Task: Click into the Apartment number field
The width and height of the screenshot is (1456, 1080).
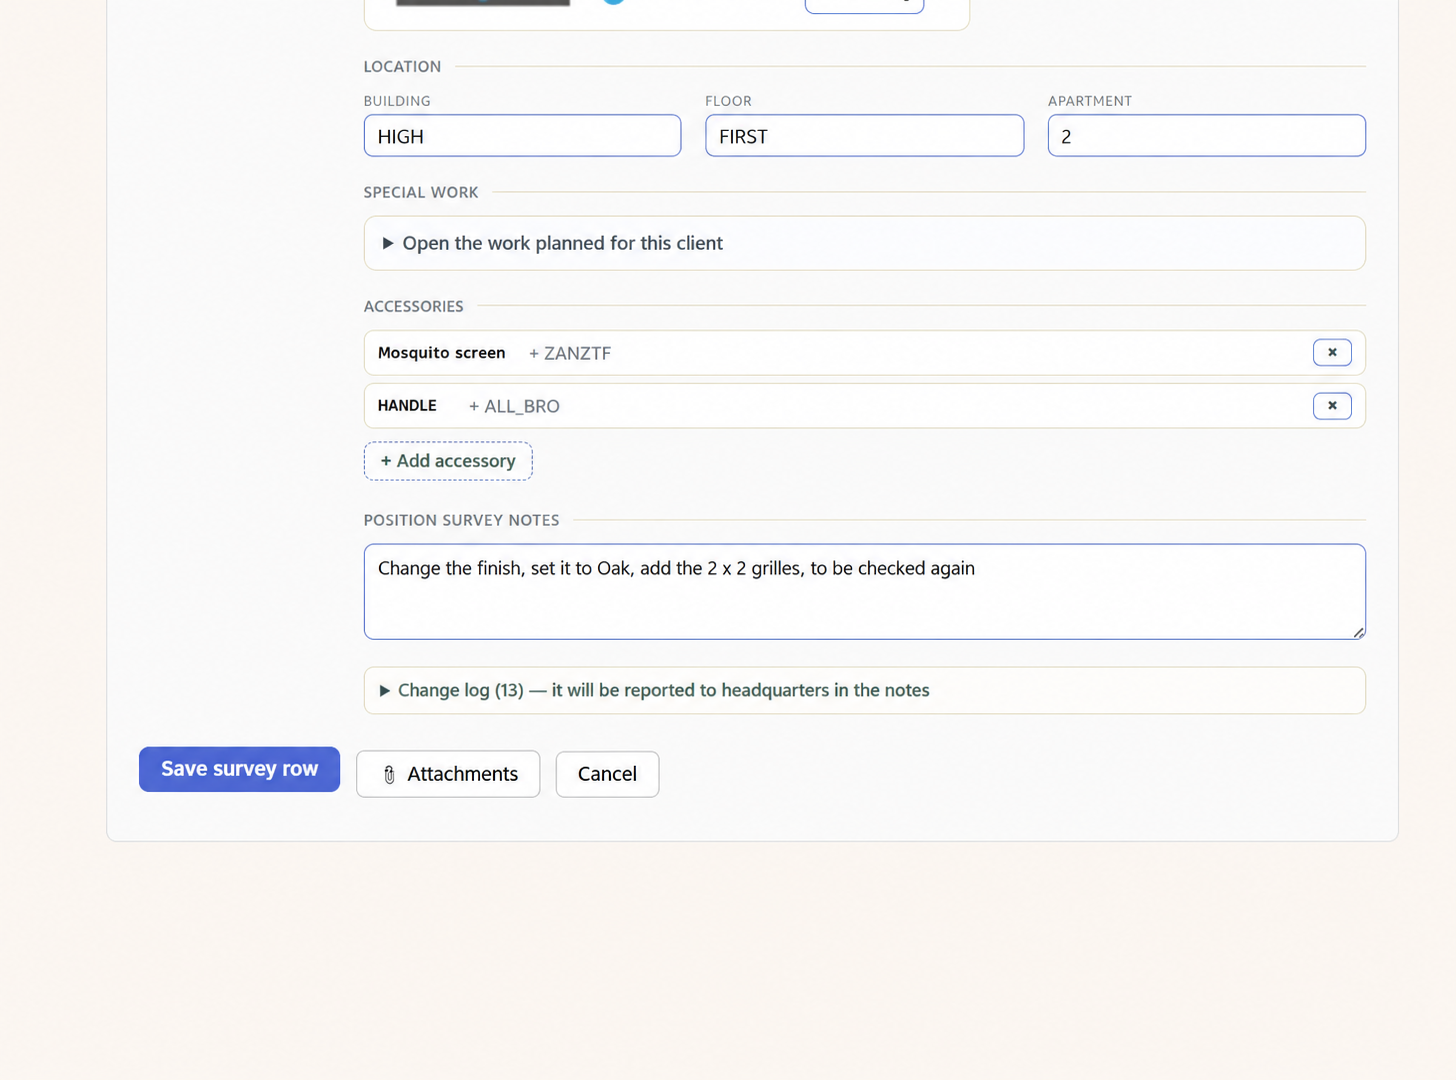Action: pyautogui.click(x=1206, y=136)
